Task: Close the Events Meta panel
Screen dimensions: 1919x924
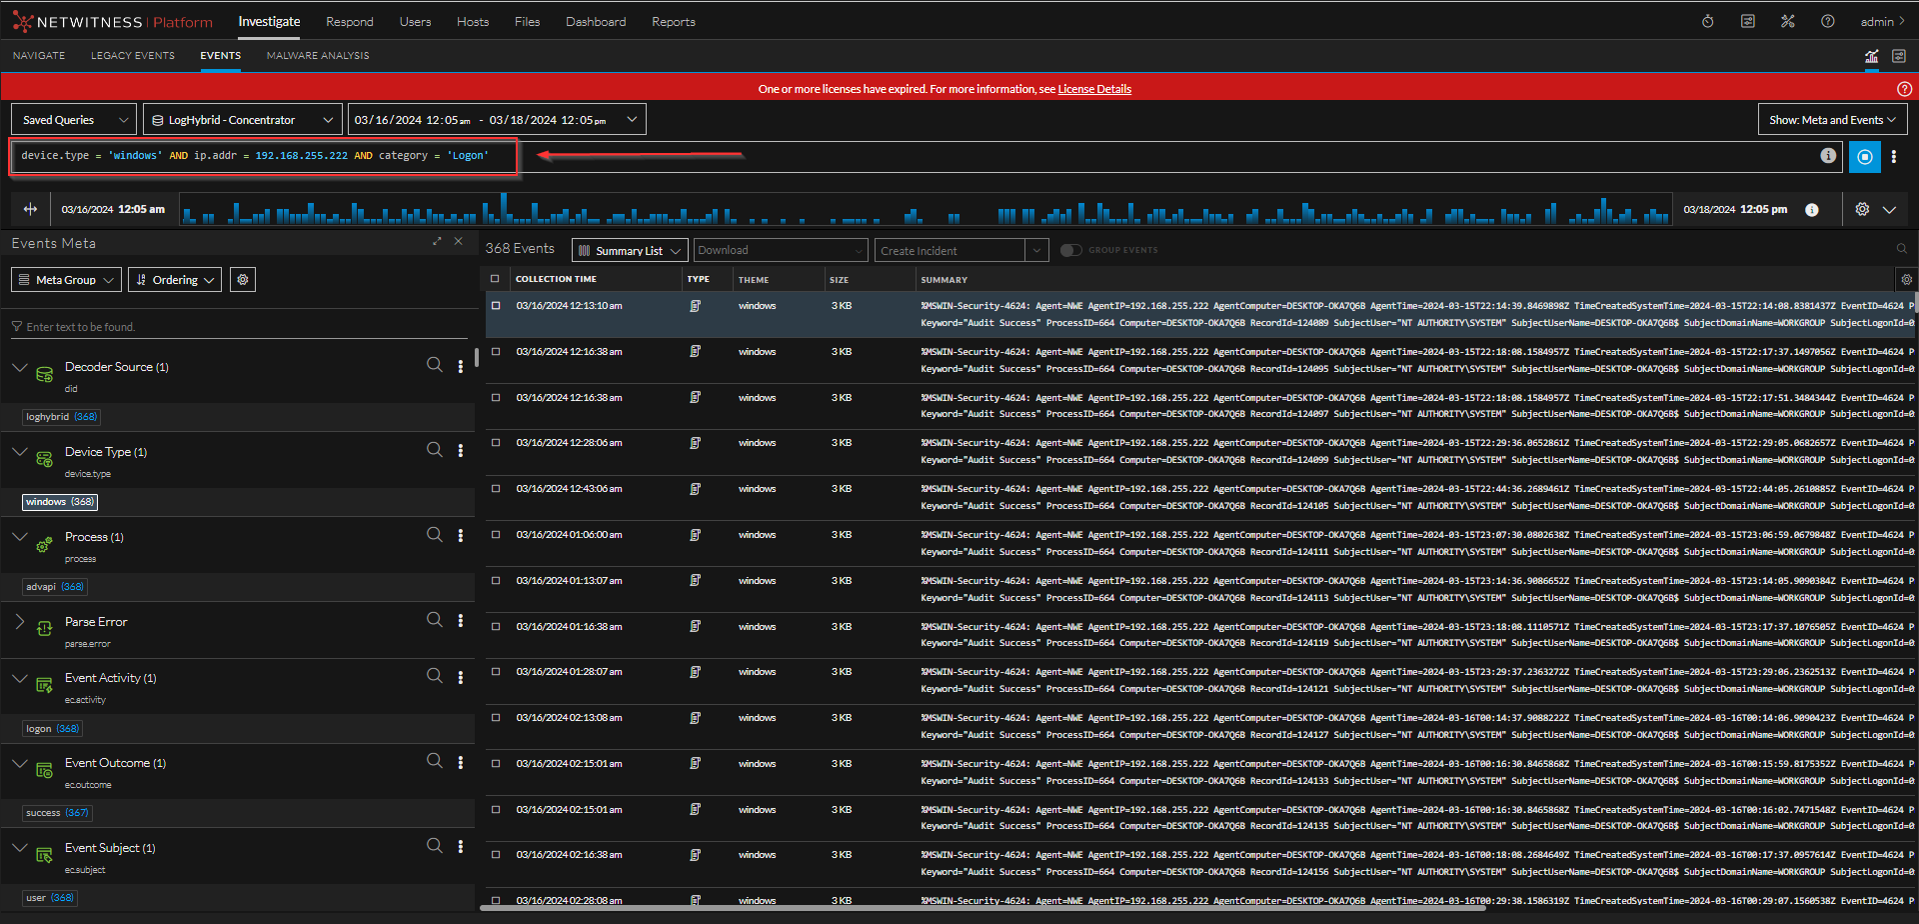Action: (x=458, y=242)
